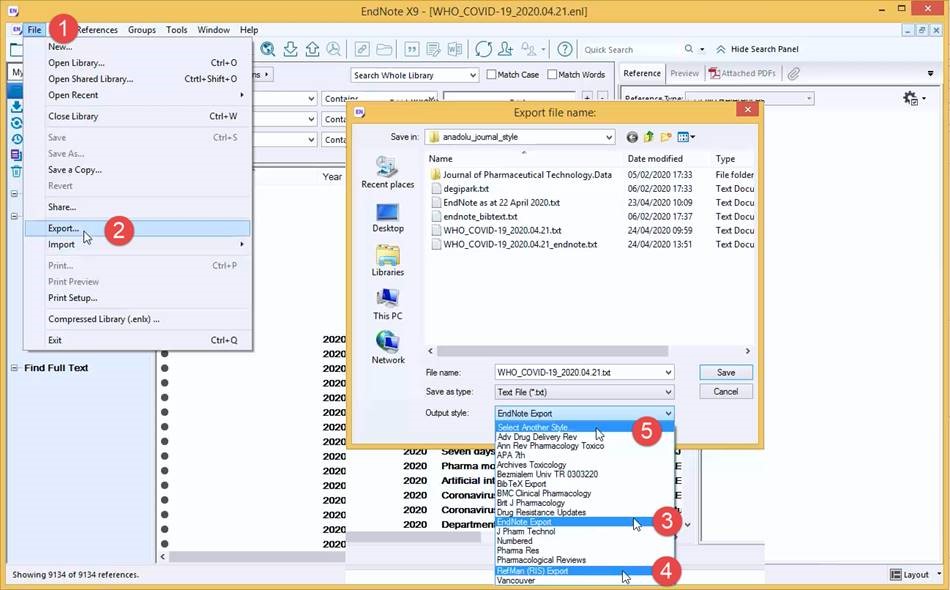Click the Cancel button in Export dialog
Image resolution: width=950 pixels, height=590 pixels.
point(726,392)
